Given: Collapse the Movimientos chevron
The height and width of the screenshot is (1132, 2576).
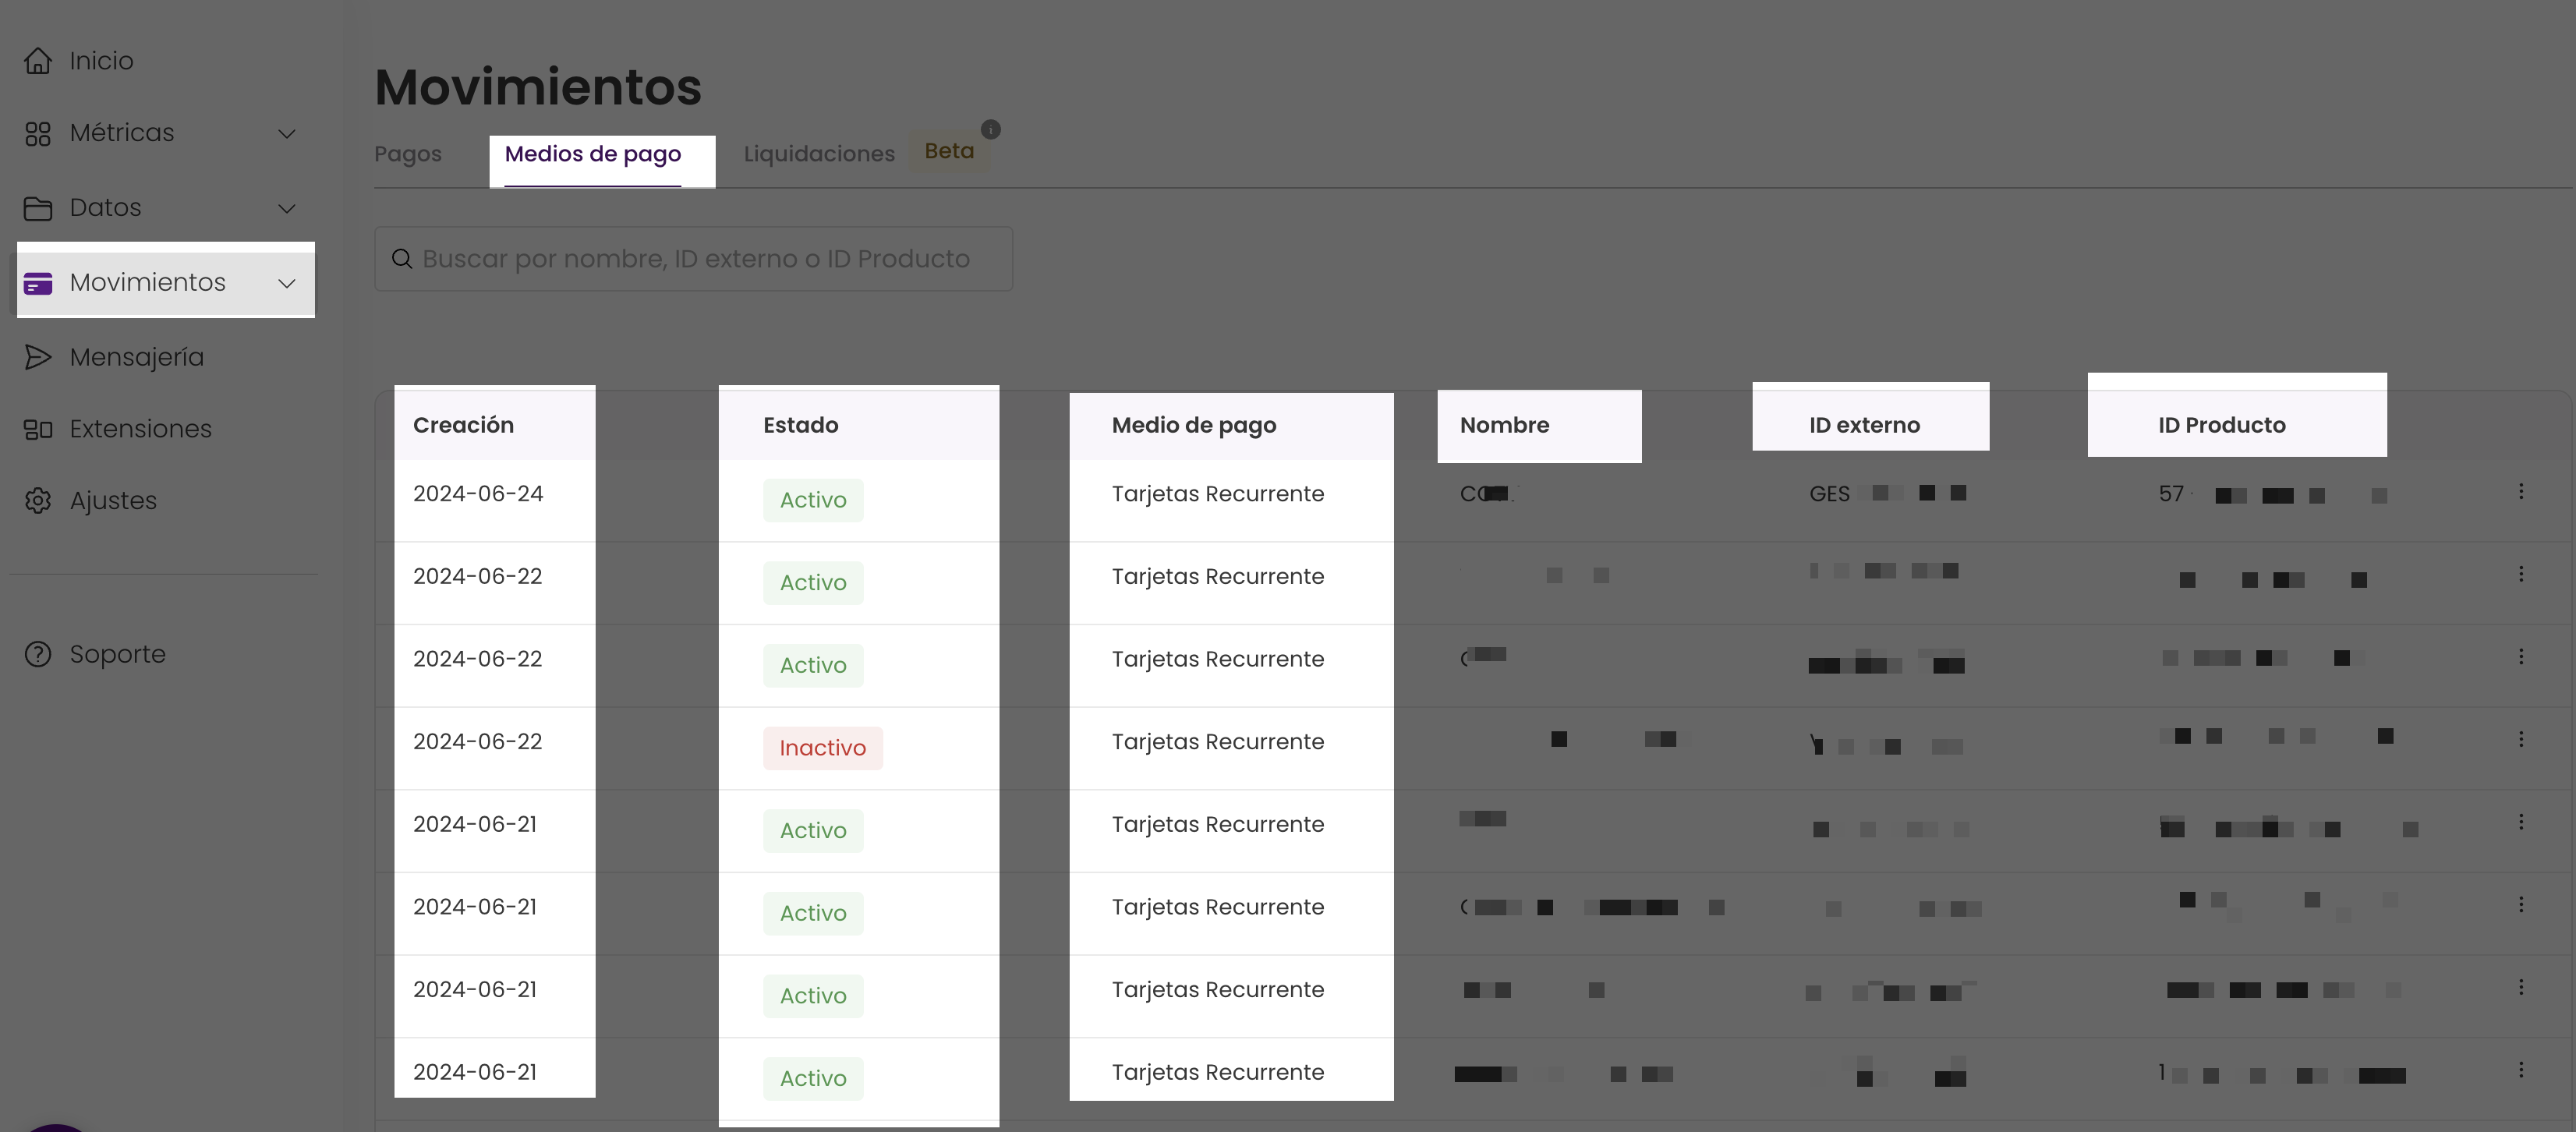Looking at the screenshot, I should click(287, 283).
